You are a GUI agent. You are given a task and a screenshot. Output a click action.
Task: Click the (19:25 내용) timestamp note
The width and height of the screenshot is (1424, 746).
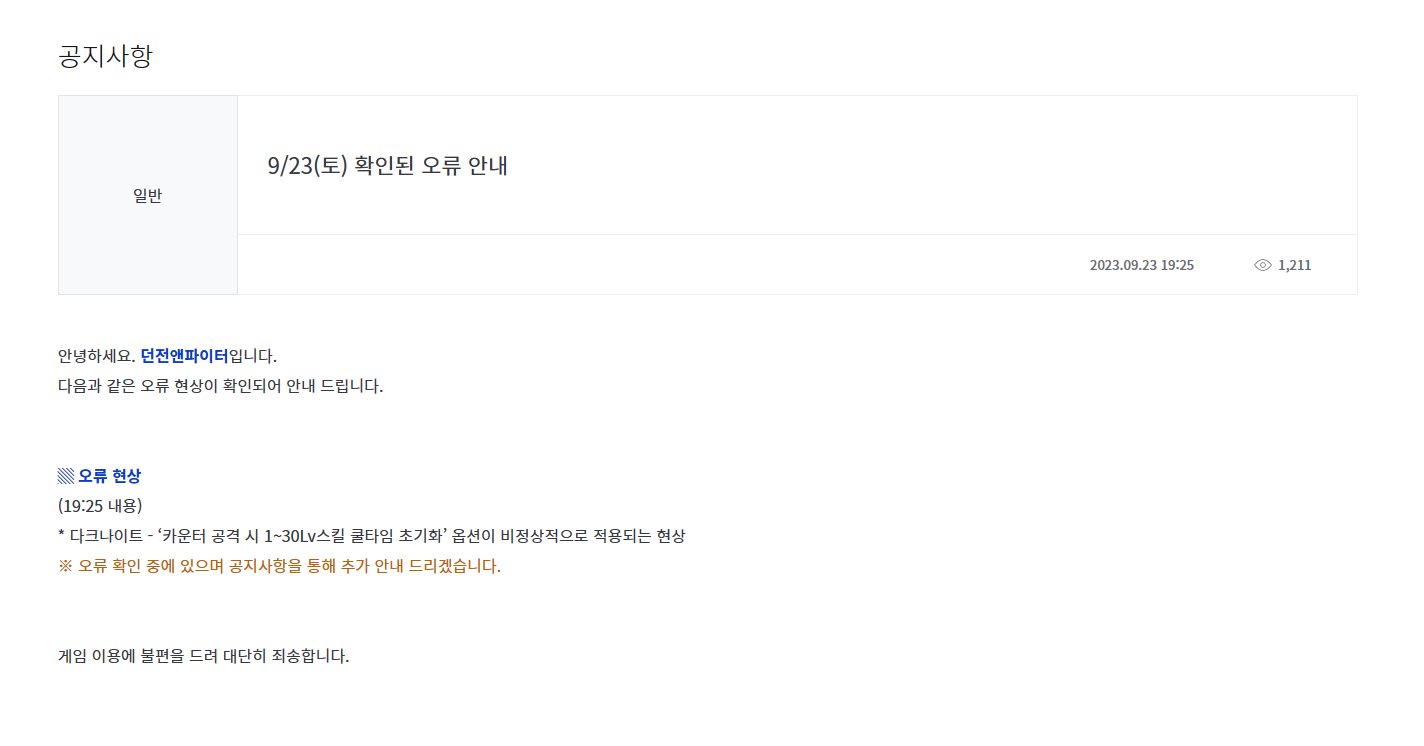[101, 506]
